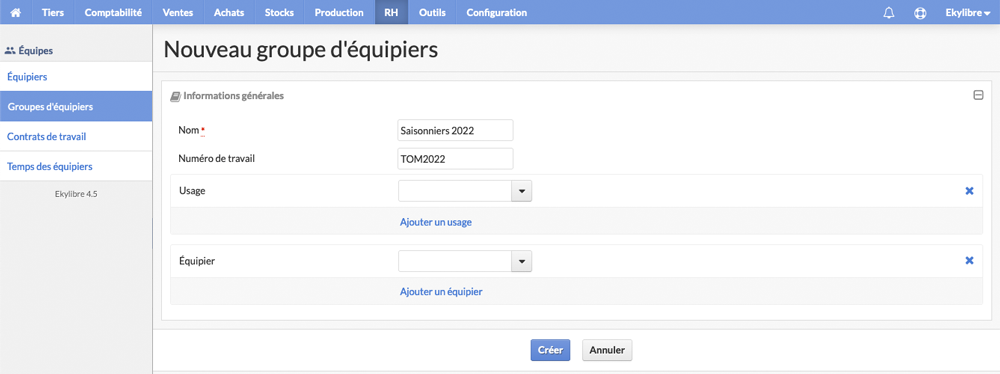Remove the Usage row with the X
The height and width of the screenshot is (374, 1000).
(x=969, y=191)
